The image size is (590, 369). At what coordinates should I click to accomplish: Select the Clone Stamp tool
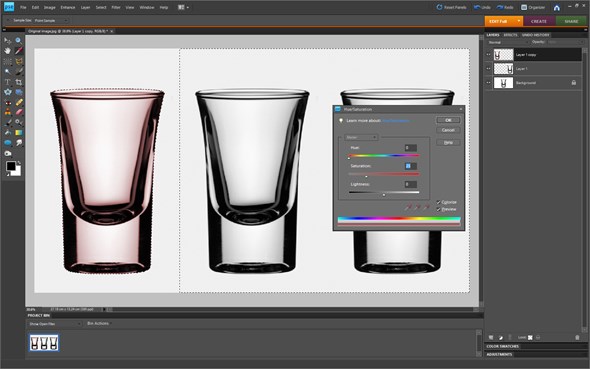click(7, 112)
